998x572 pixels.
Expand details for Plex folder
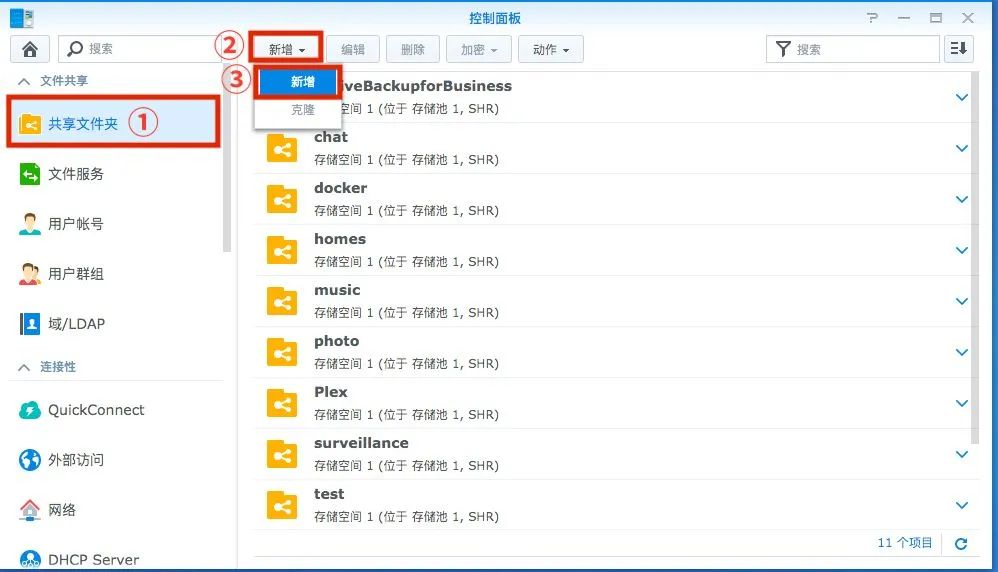[x=962, y=403]
